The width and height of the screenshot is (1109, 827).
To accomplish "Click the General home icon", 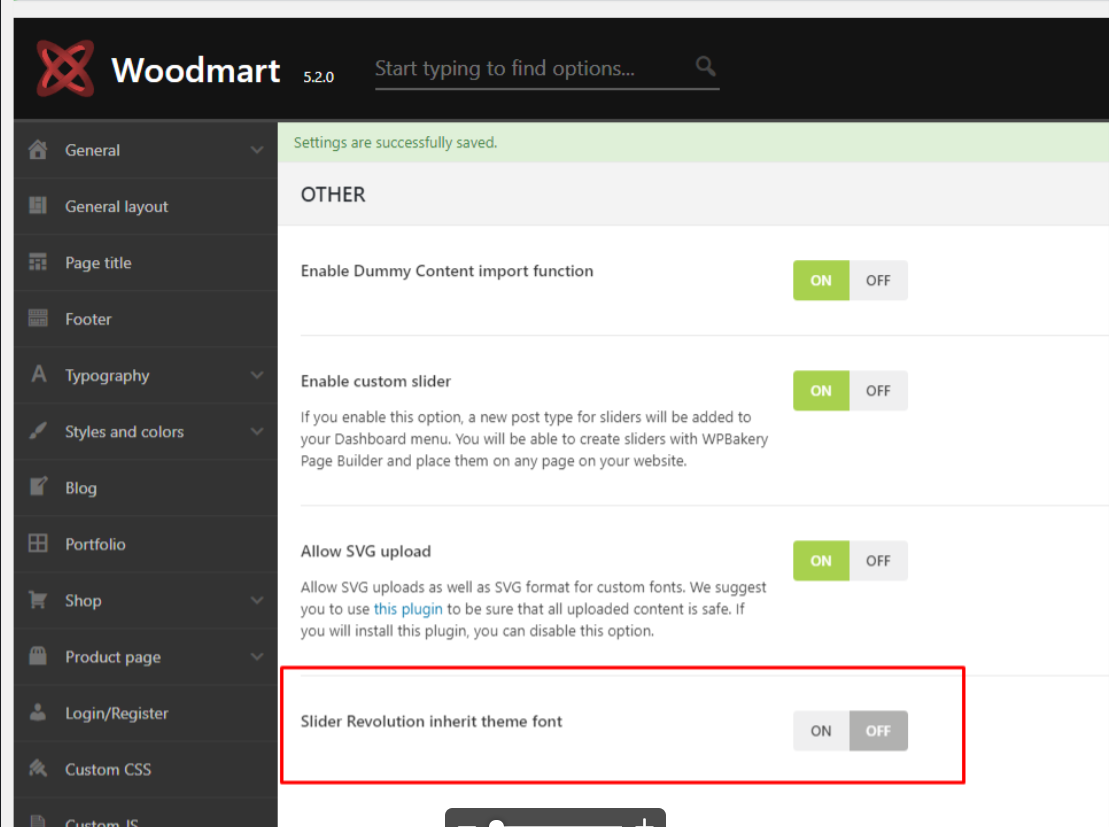I will 38,150.
